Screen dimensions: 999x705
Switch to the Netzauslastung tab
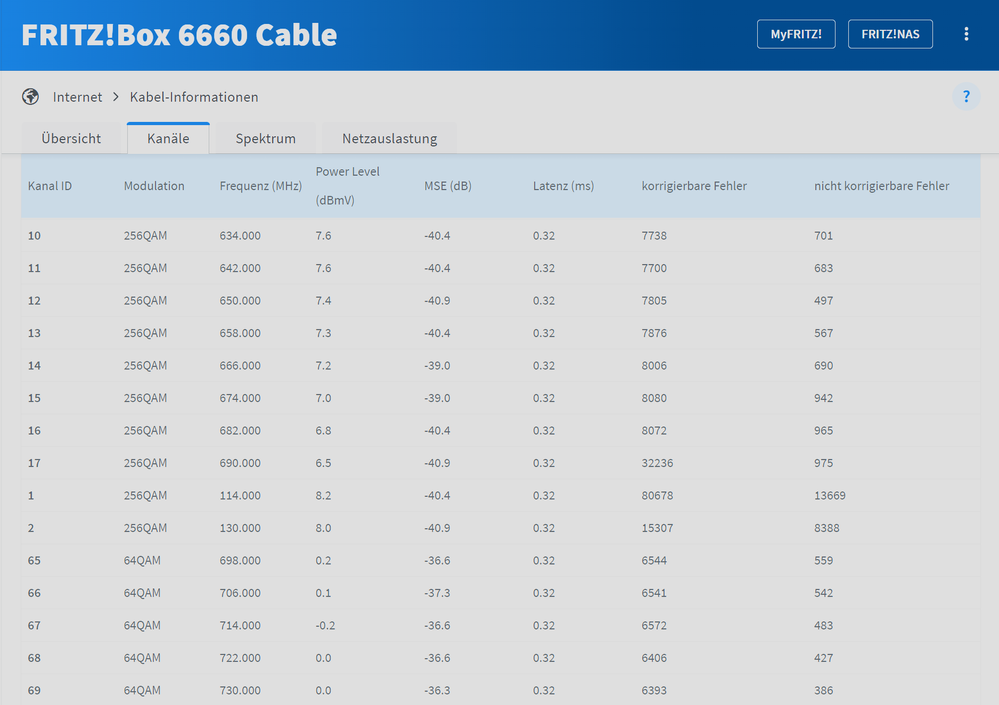(389, 138)
